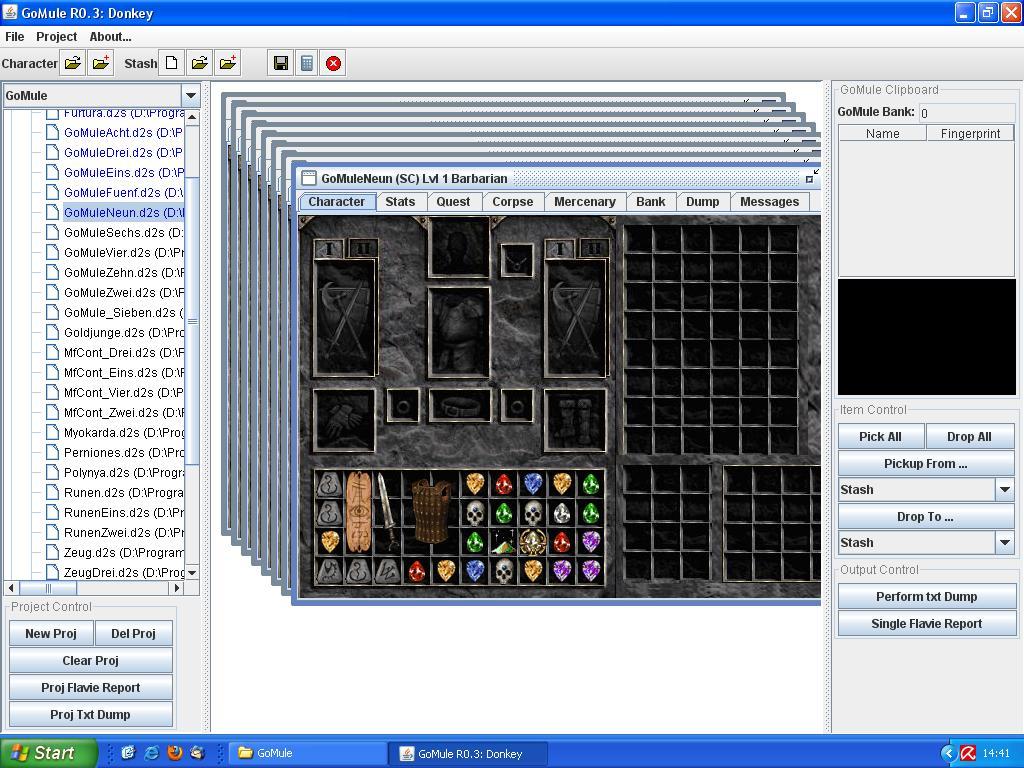
Task: Click the GoMule Bank value field
Action: coord(966,112)
